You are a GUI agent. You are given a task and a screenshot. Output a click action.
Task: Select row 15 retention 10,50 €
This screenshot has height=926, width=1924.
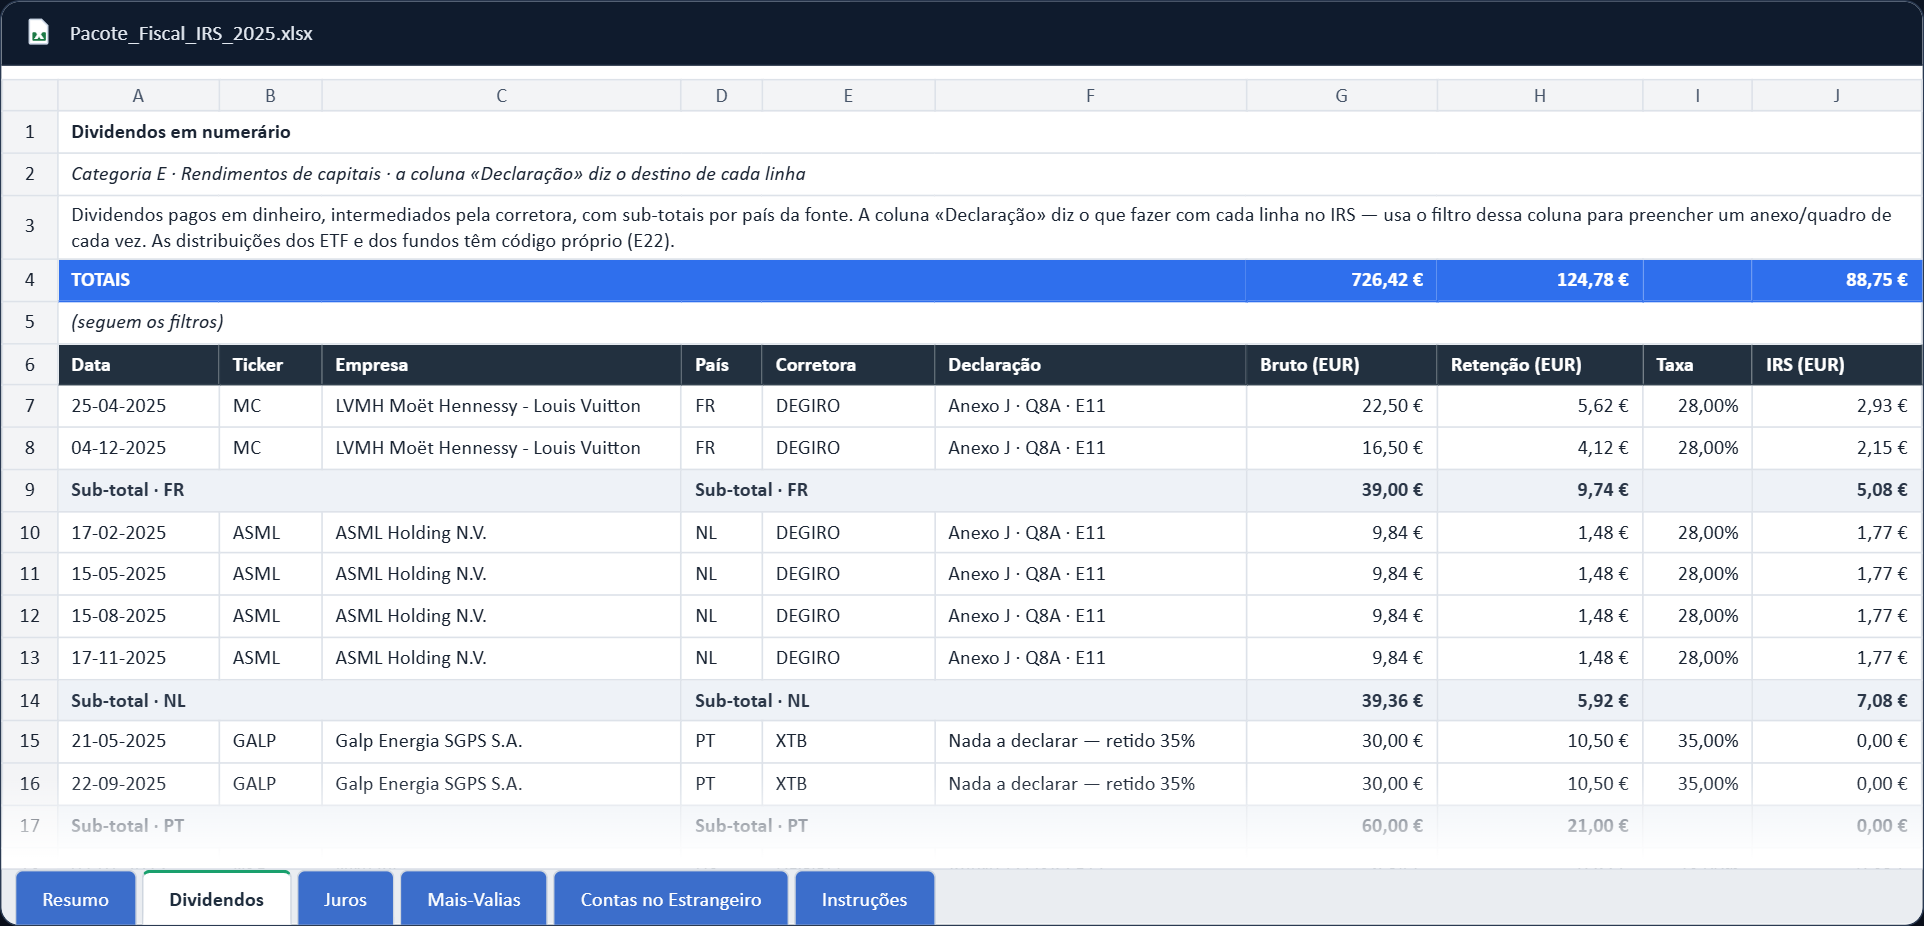(1540, 741)
